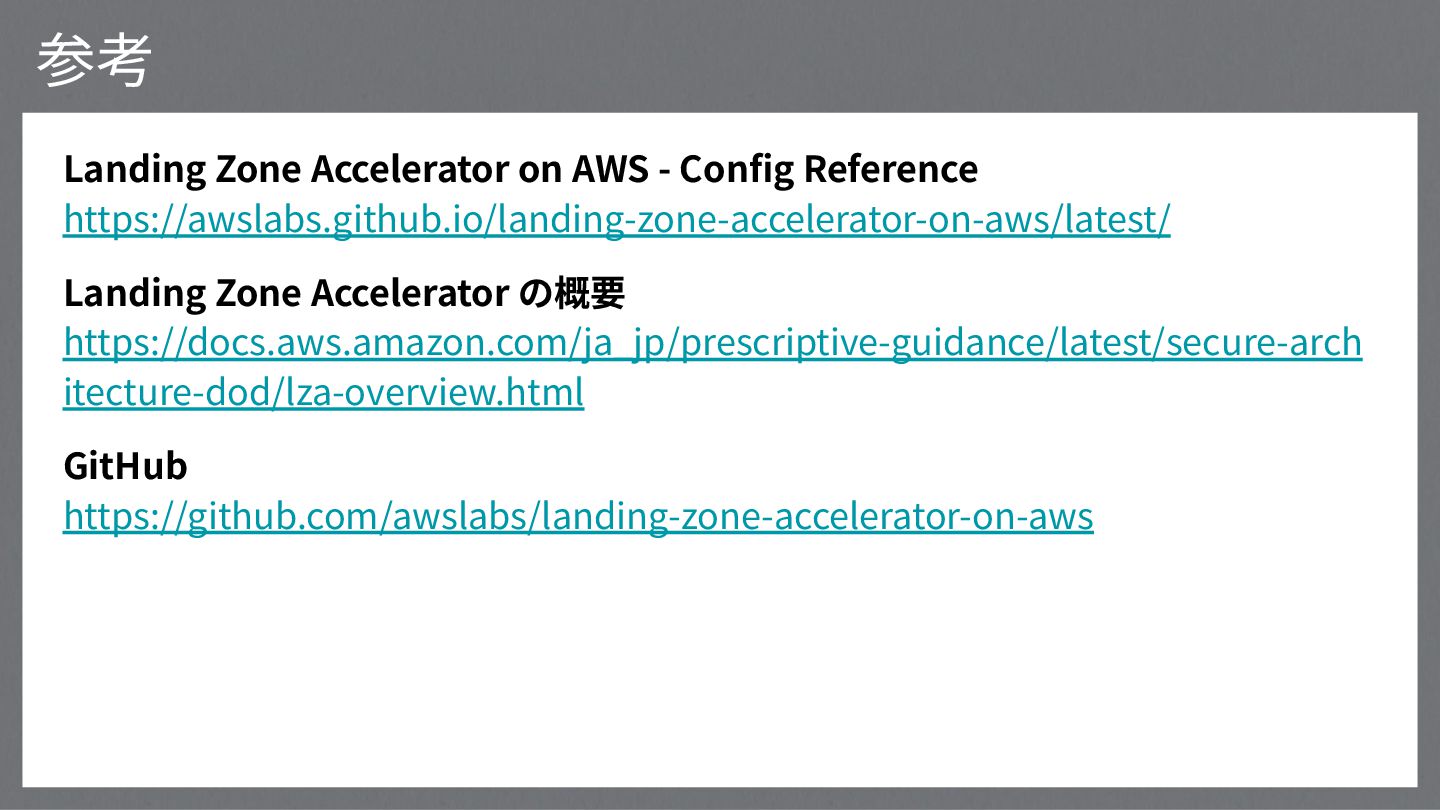
Task: Click the slide title '参考'
Action: 93,60
